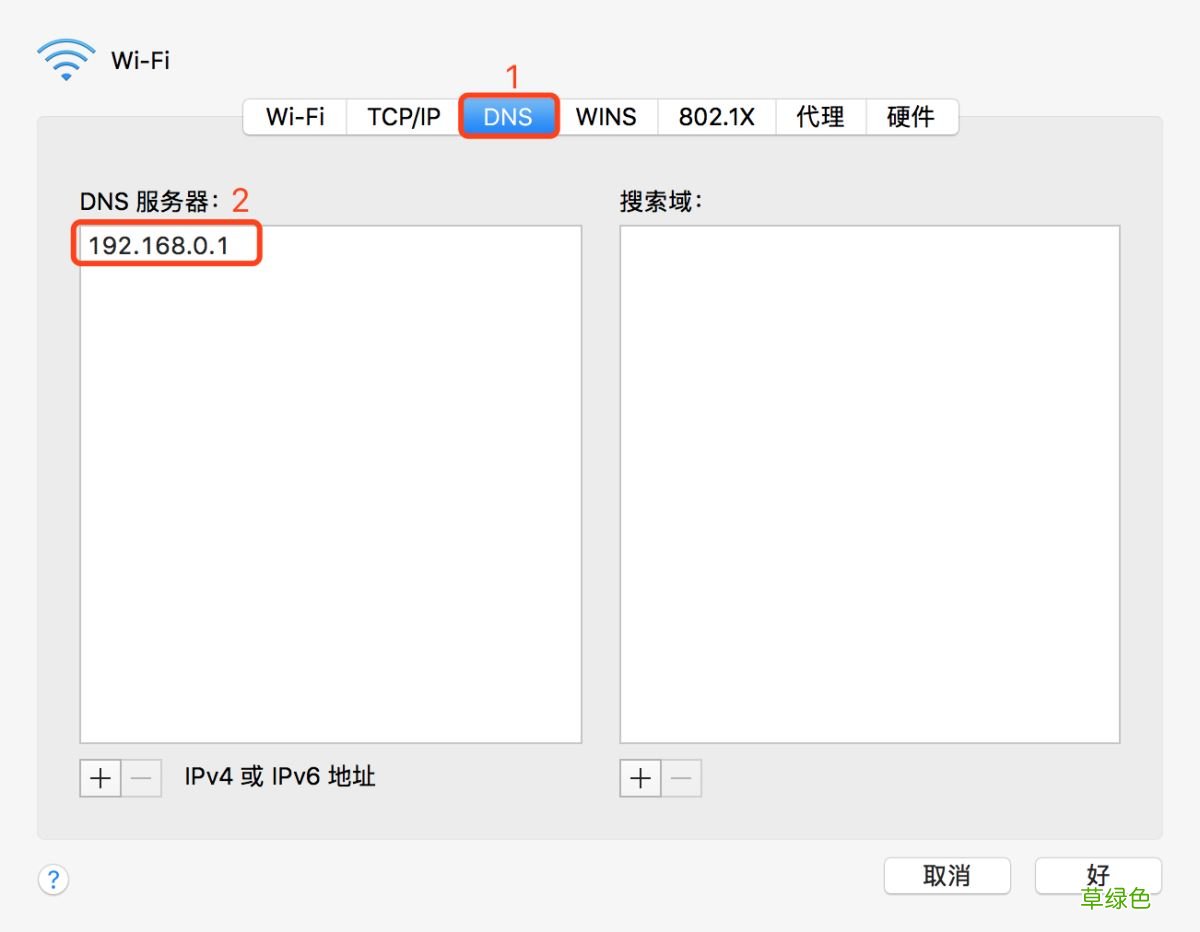Click the add (+) icon under 搜索域

tap(639, 778)
